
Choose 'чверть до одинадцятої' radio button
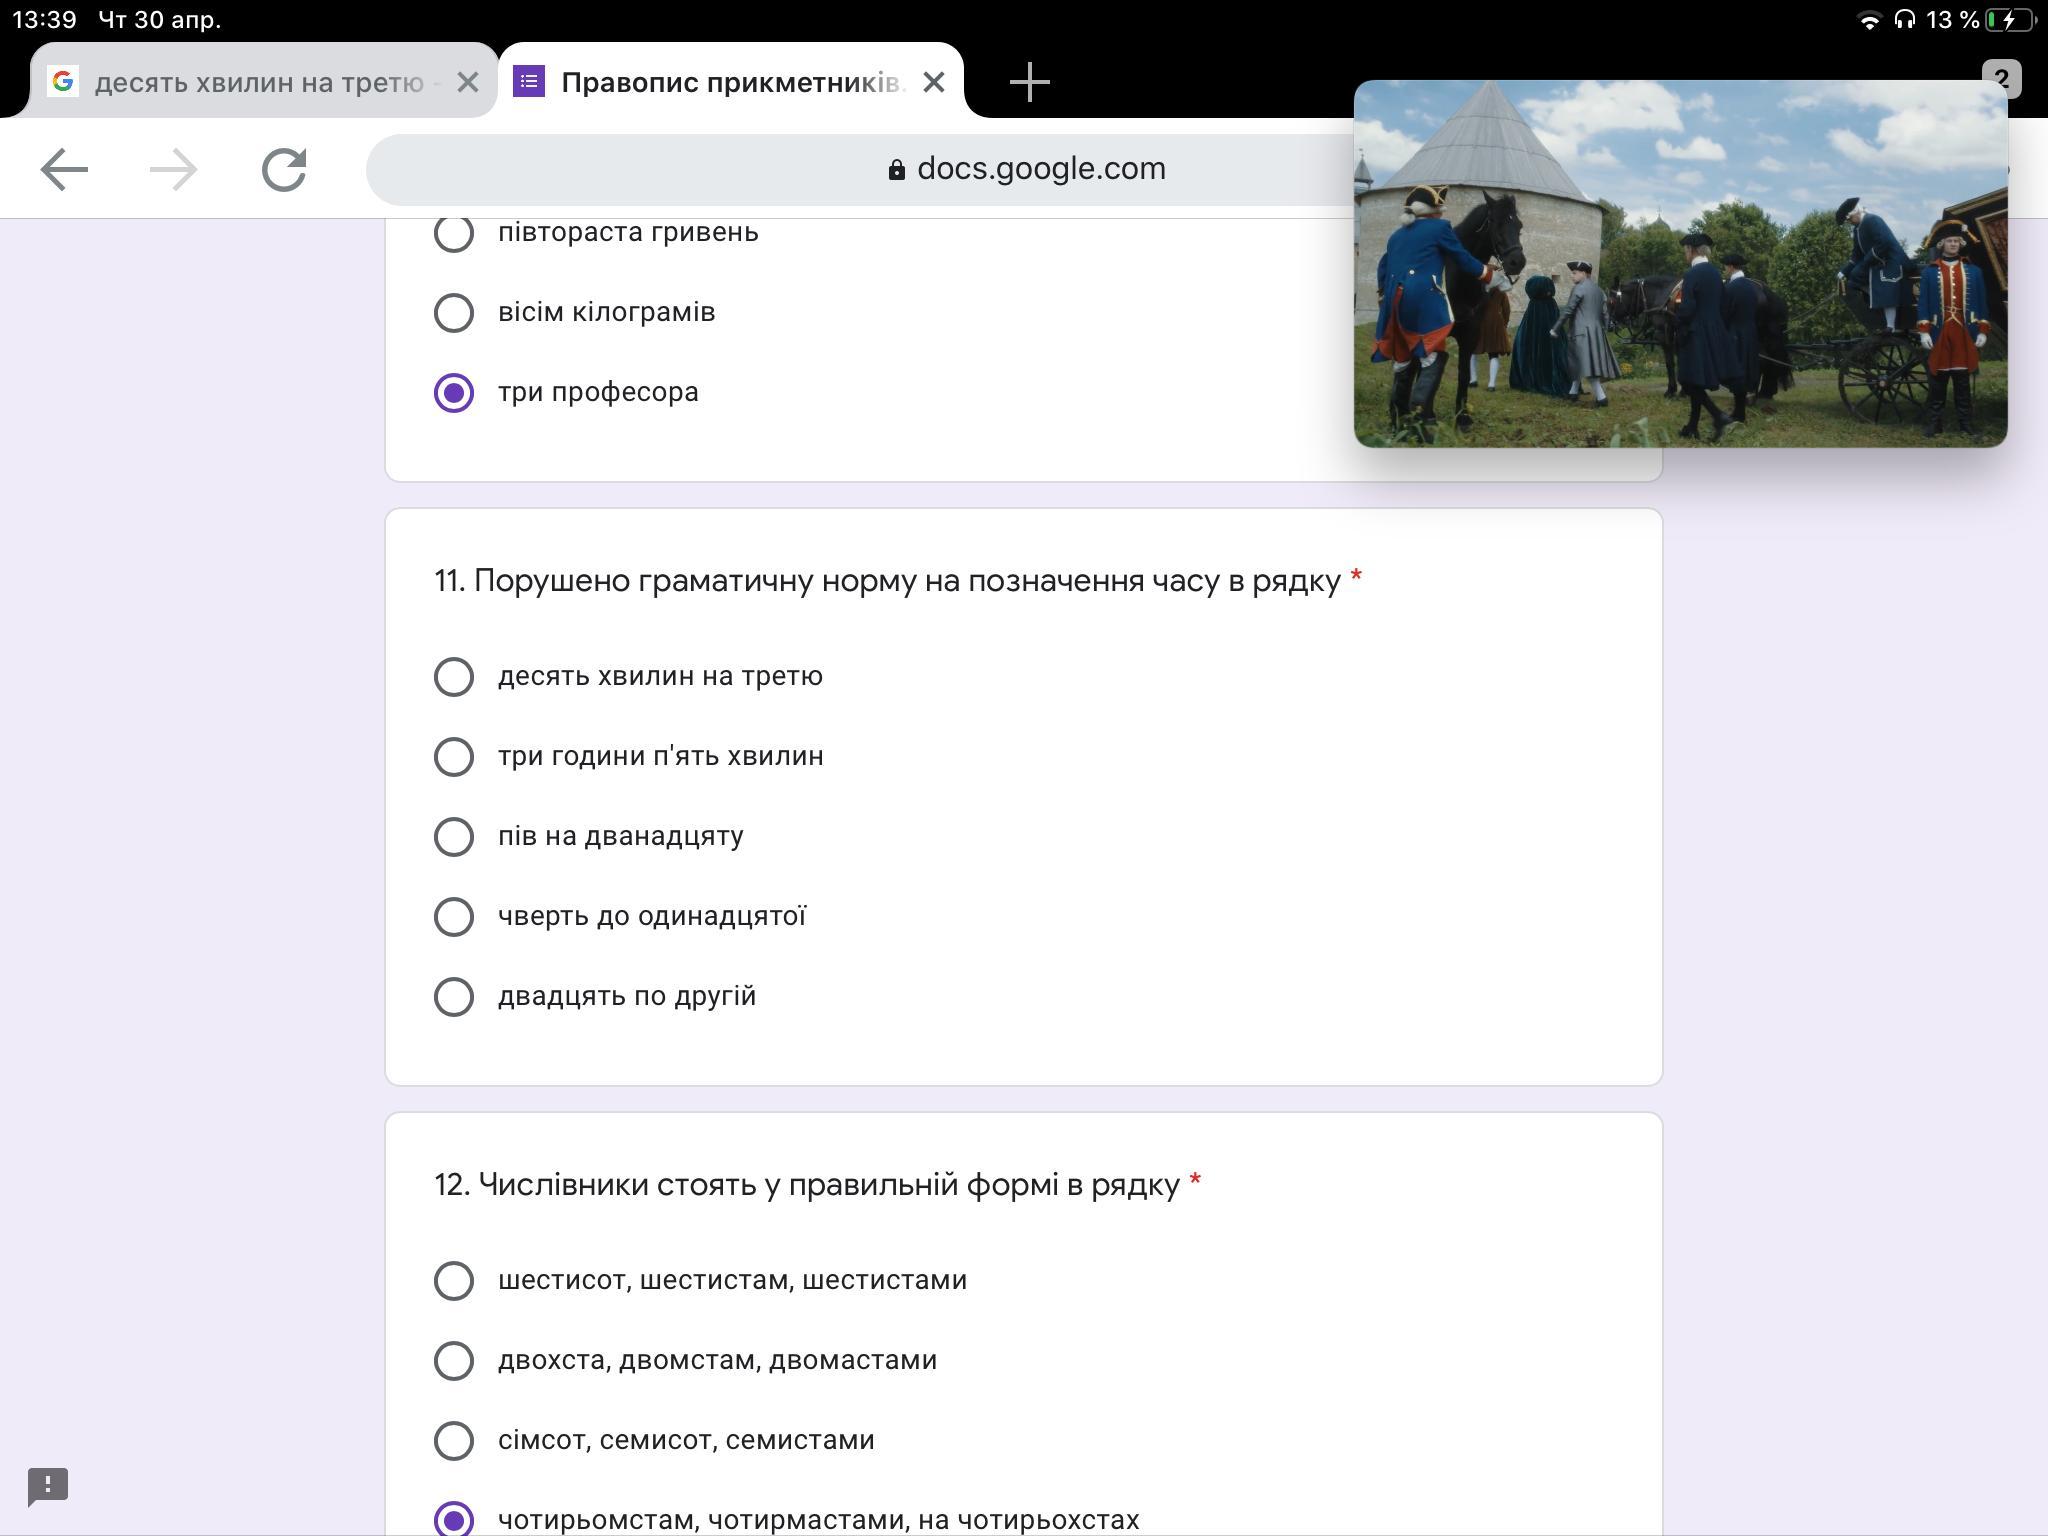coord(454,916)
